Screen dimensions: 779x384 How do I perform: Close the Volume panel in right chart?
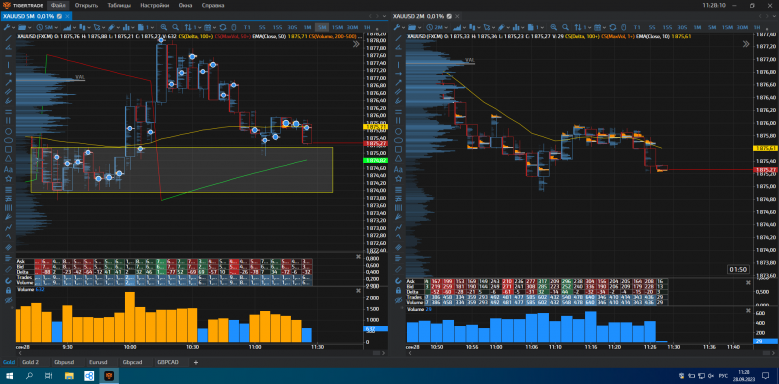pyautogui.click(x=748, y=310)
